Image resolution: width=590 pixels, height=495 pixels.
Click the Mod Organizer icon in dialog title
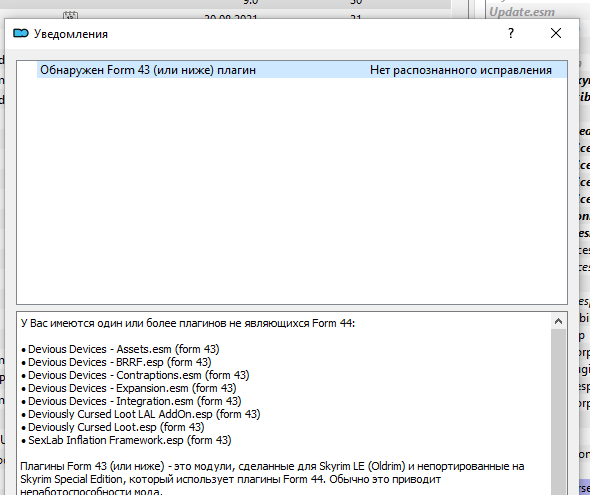point(21,34)
